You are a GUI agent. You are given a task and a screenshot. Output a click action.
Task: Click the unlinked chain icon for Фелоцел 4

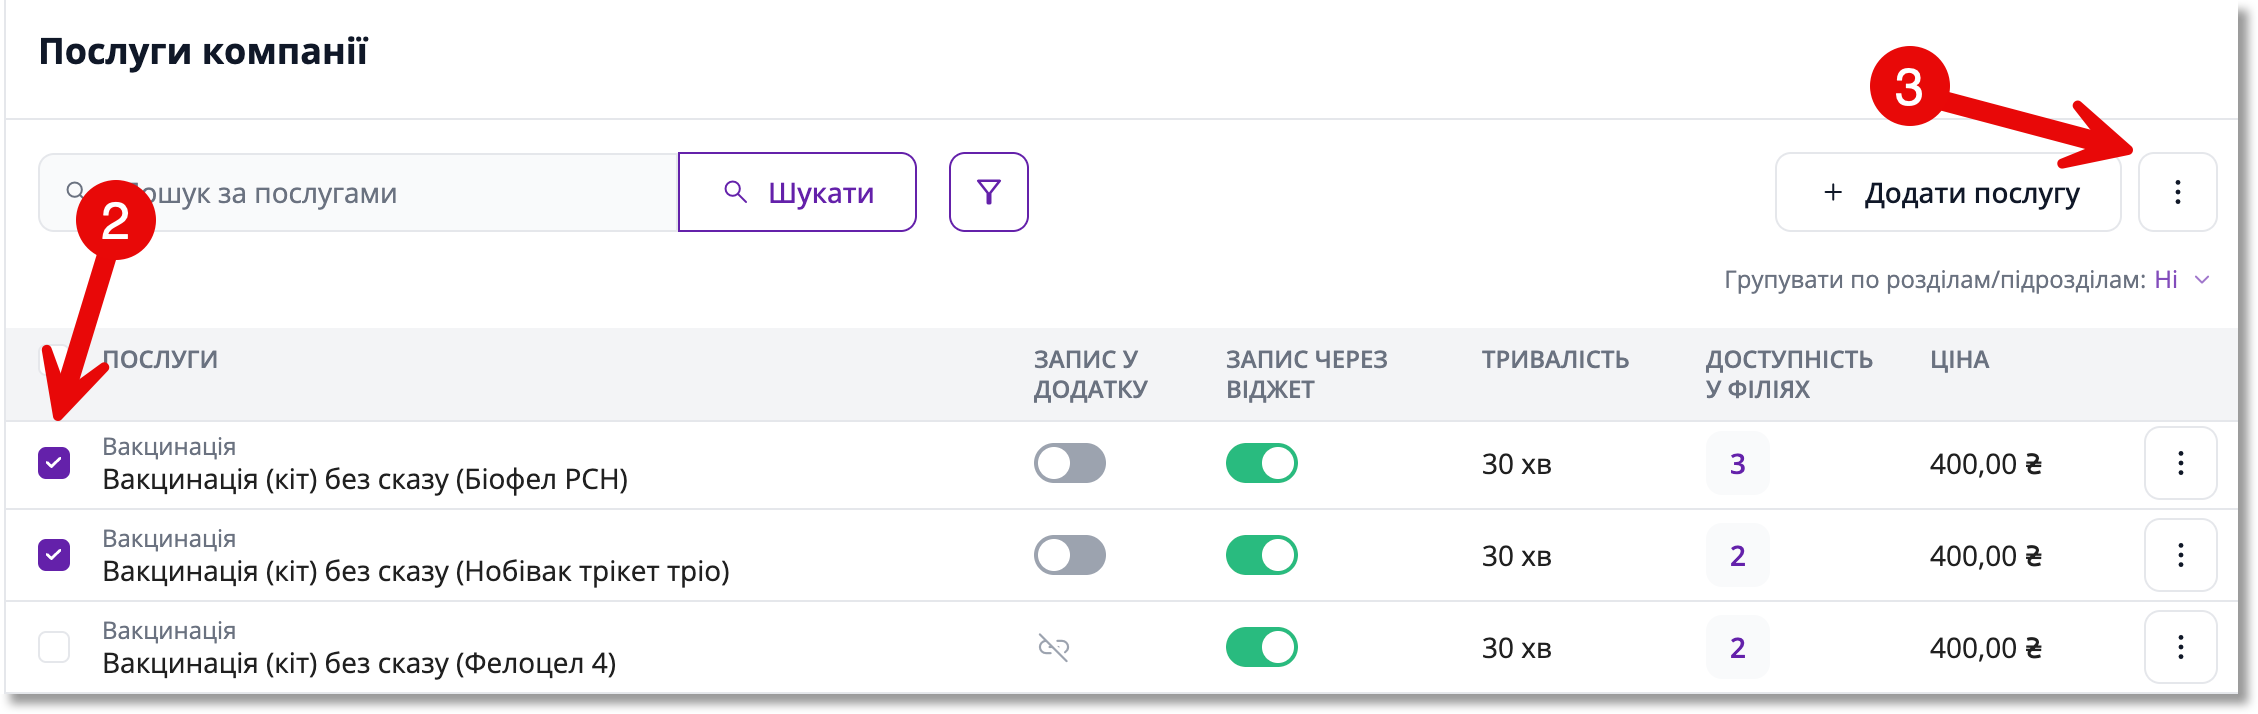(1054, 648)
